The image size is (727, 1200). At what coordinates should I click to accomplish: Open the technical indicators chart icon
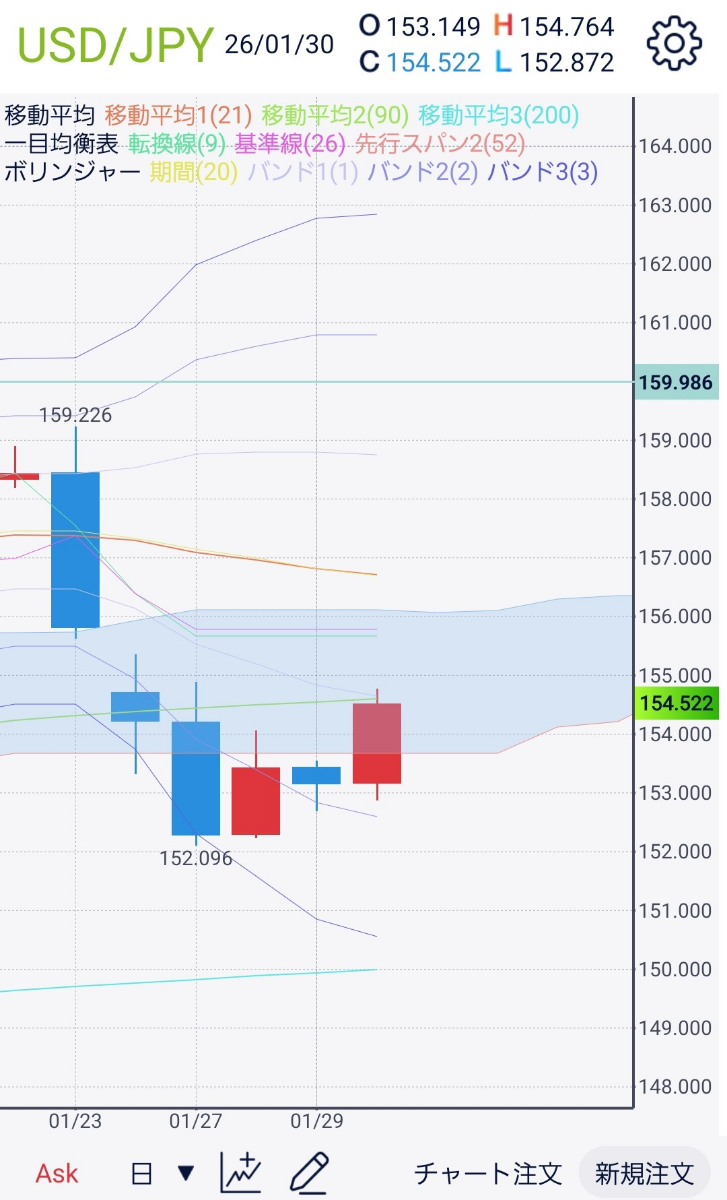click(x=241, y=1171)
